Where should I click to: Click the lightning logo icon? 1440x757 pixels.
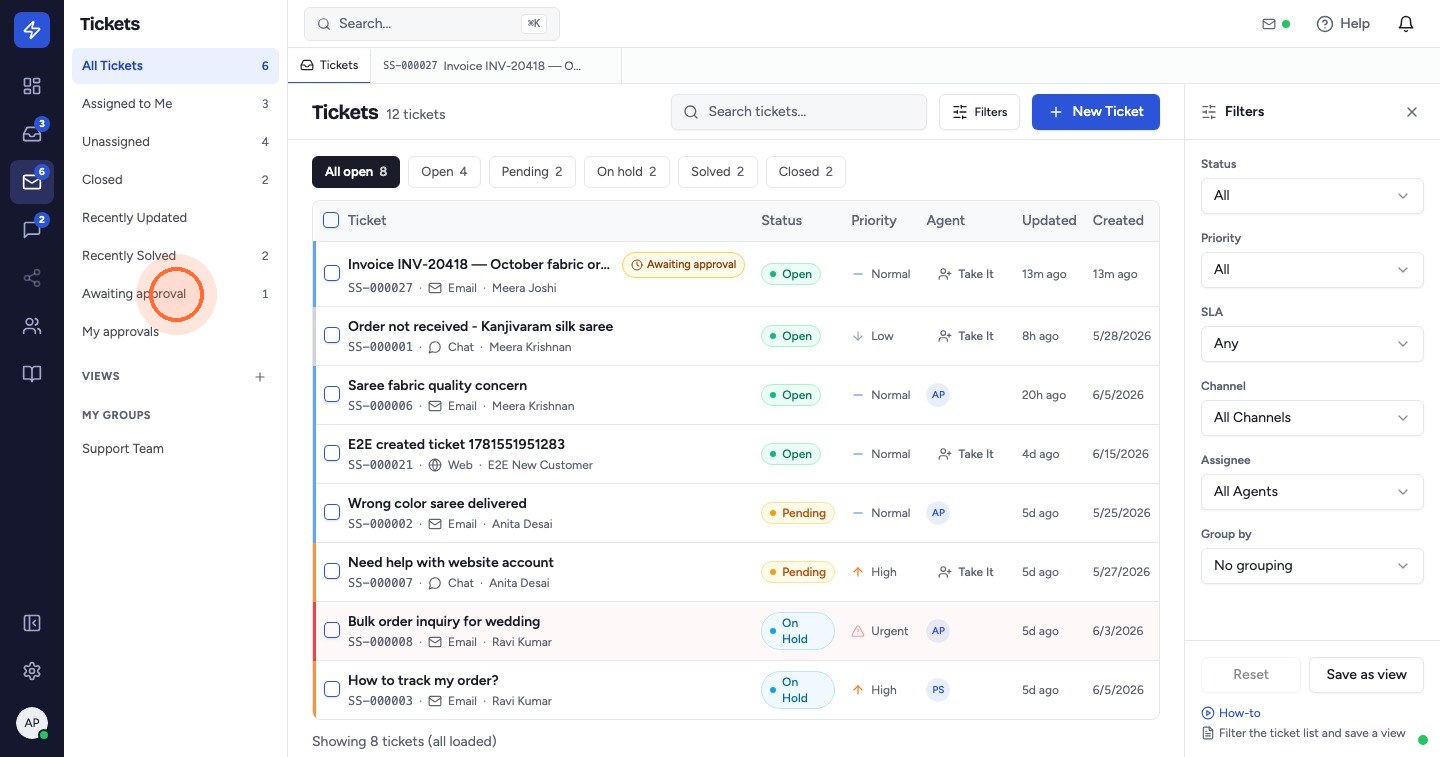[x=32, y=31]
